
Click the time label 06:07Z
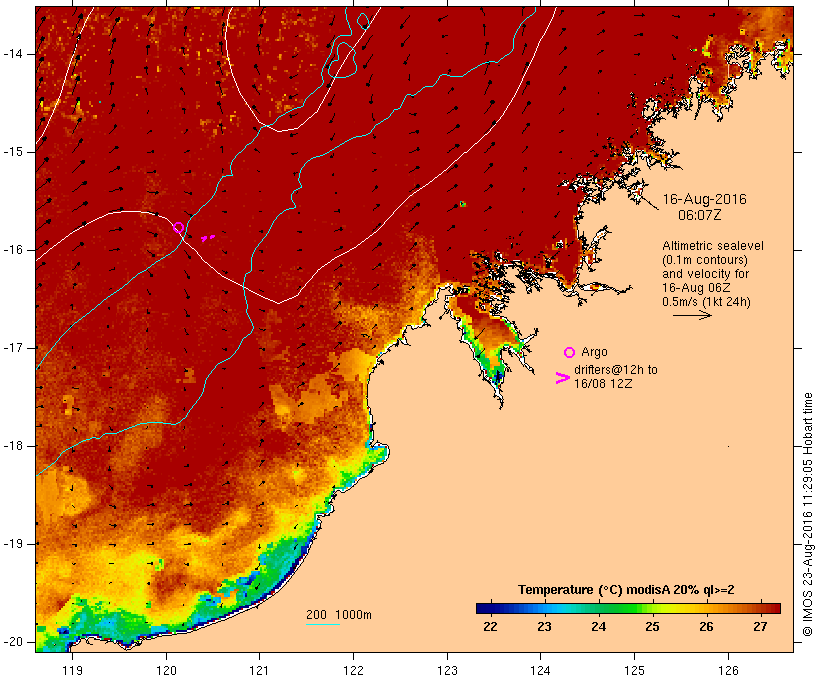click(700, 215)
